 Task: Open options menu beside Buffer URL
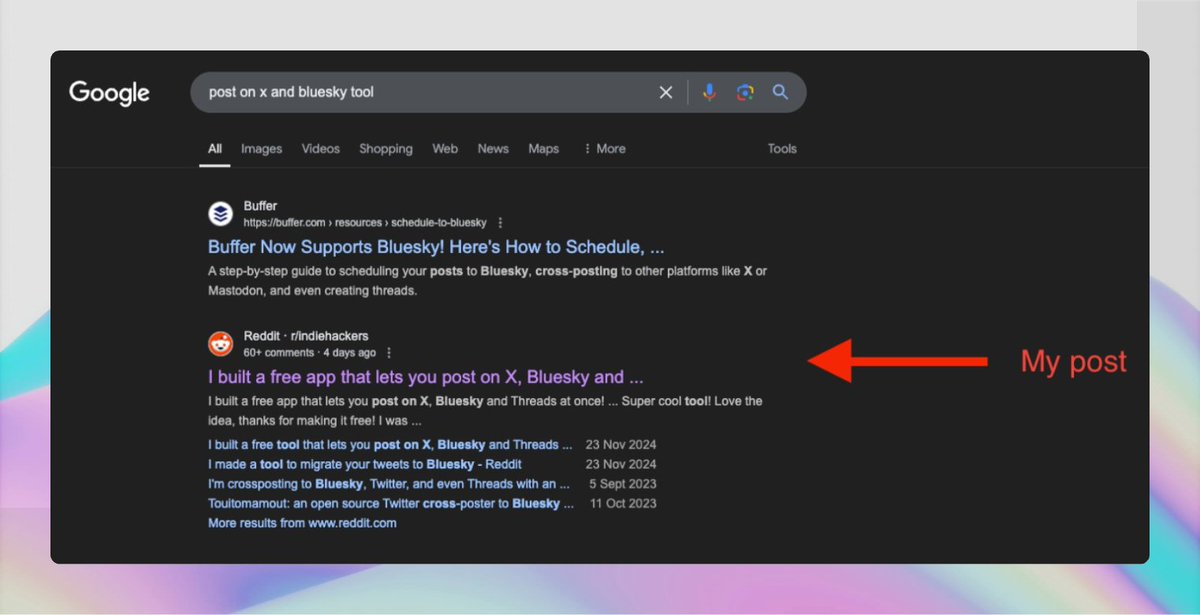click(x=500, y=223)
